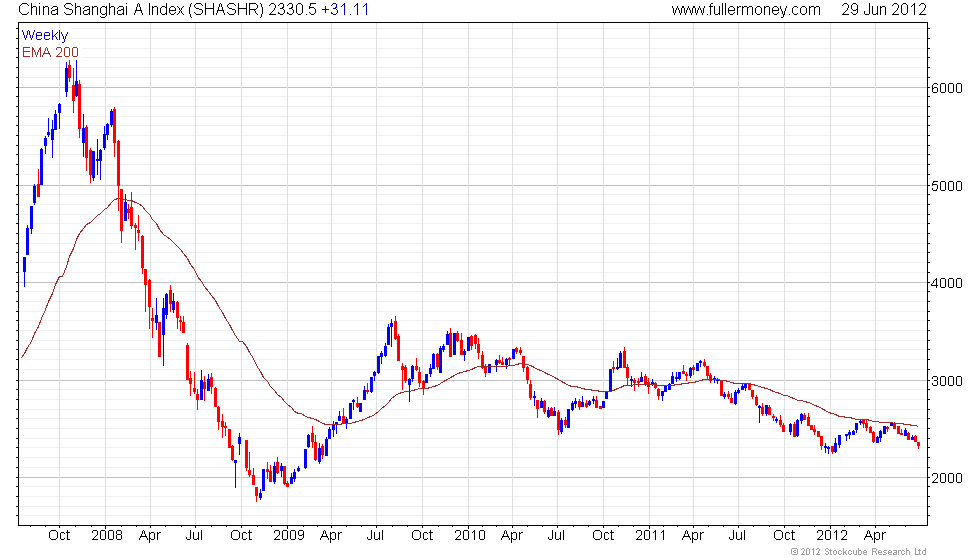
Task: Click the "Oct" label just before 2008
Action: (x=59, y=535)
